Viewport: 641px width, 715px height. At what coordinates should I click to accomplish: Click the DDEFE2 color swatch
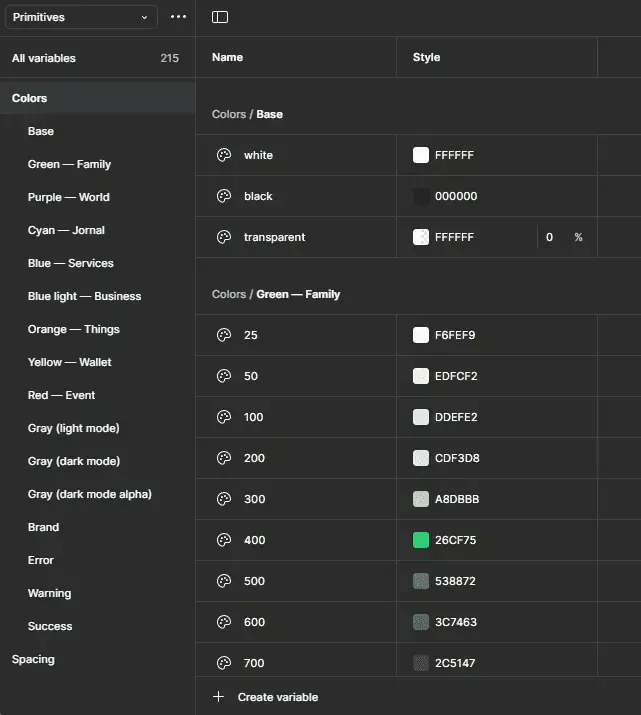[x=421, y=417]
